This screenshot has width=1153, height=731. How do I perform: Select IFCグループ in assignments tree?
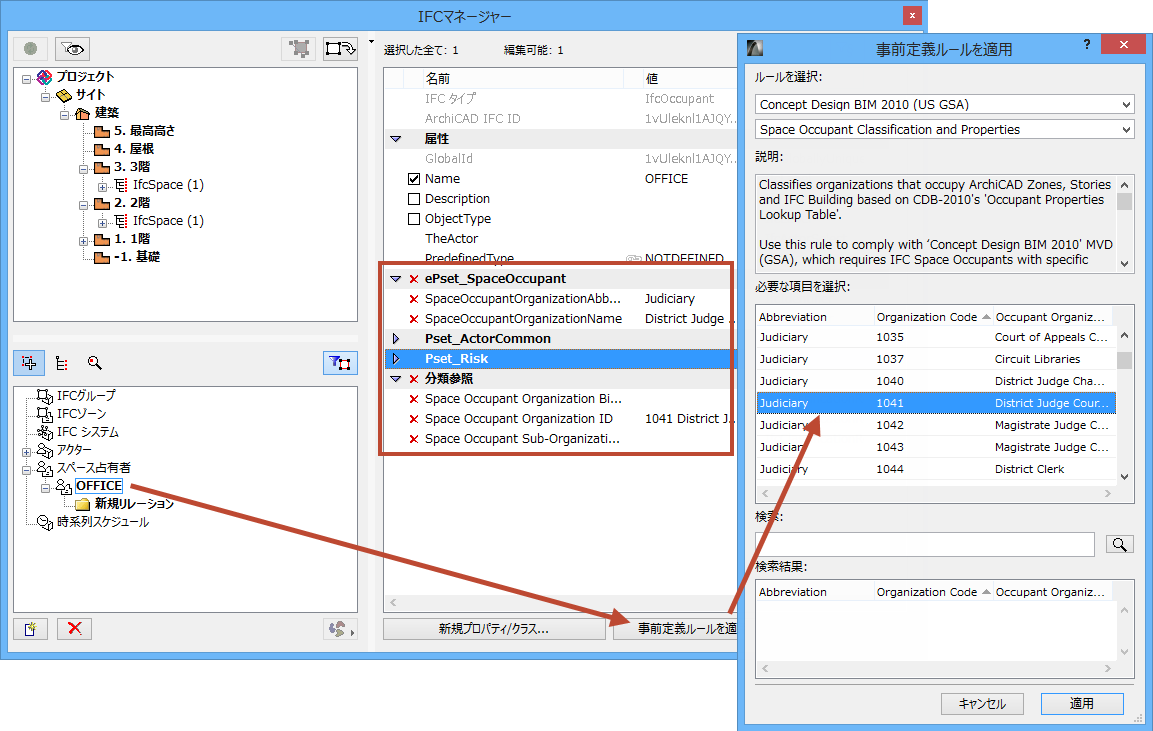pos(85,396)
